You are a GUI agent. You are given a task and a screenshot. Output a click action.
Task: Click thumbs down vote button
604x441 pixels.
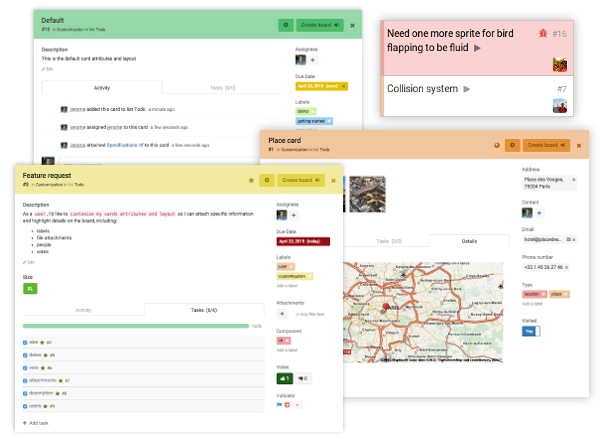click(303, 379)
